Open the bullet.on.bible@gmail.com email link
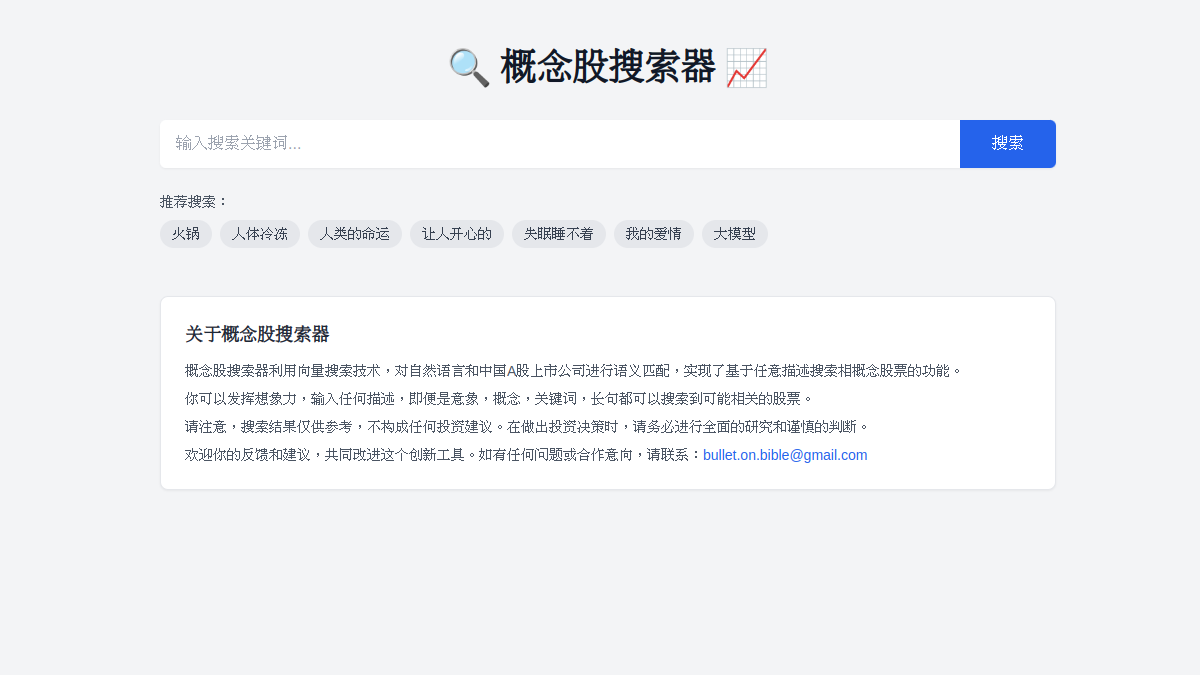The height and width of the screenshot is (675, 1200). 785,455
